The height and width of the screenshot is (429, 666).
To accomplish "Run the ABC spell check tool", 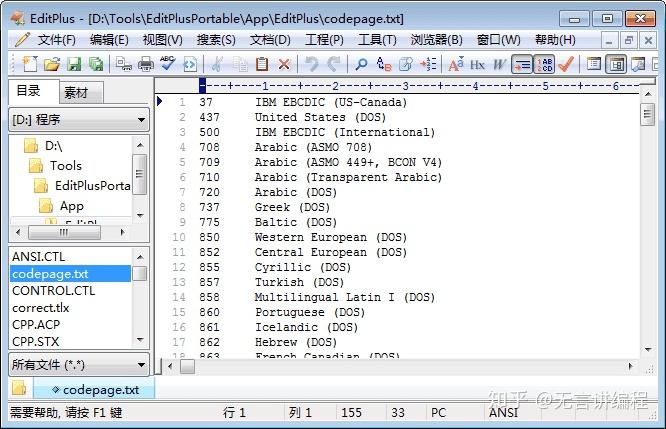I will point(168,64).
